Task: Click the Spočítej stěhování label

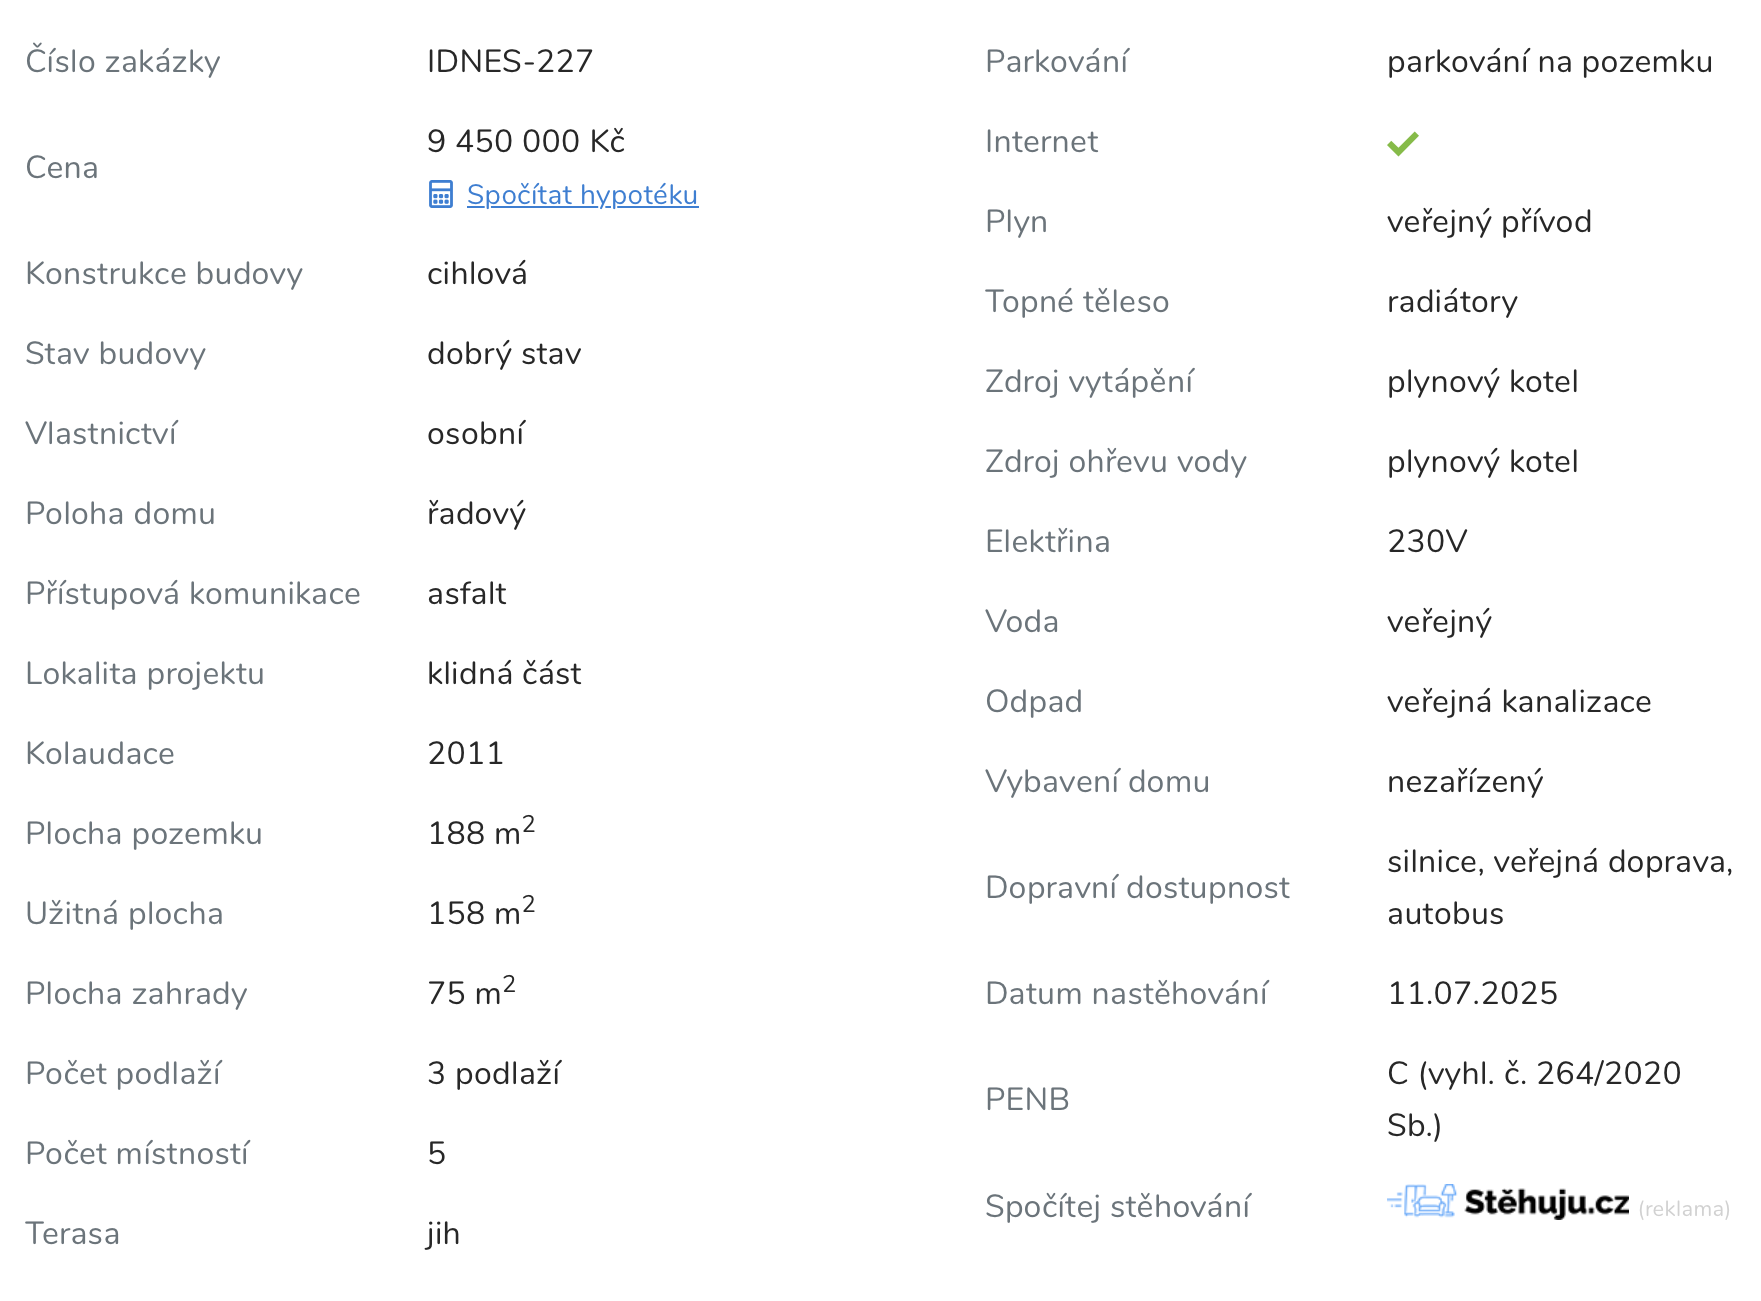Action: [1117, 1206]
